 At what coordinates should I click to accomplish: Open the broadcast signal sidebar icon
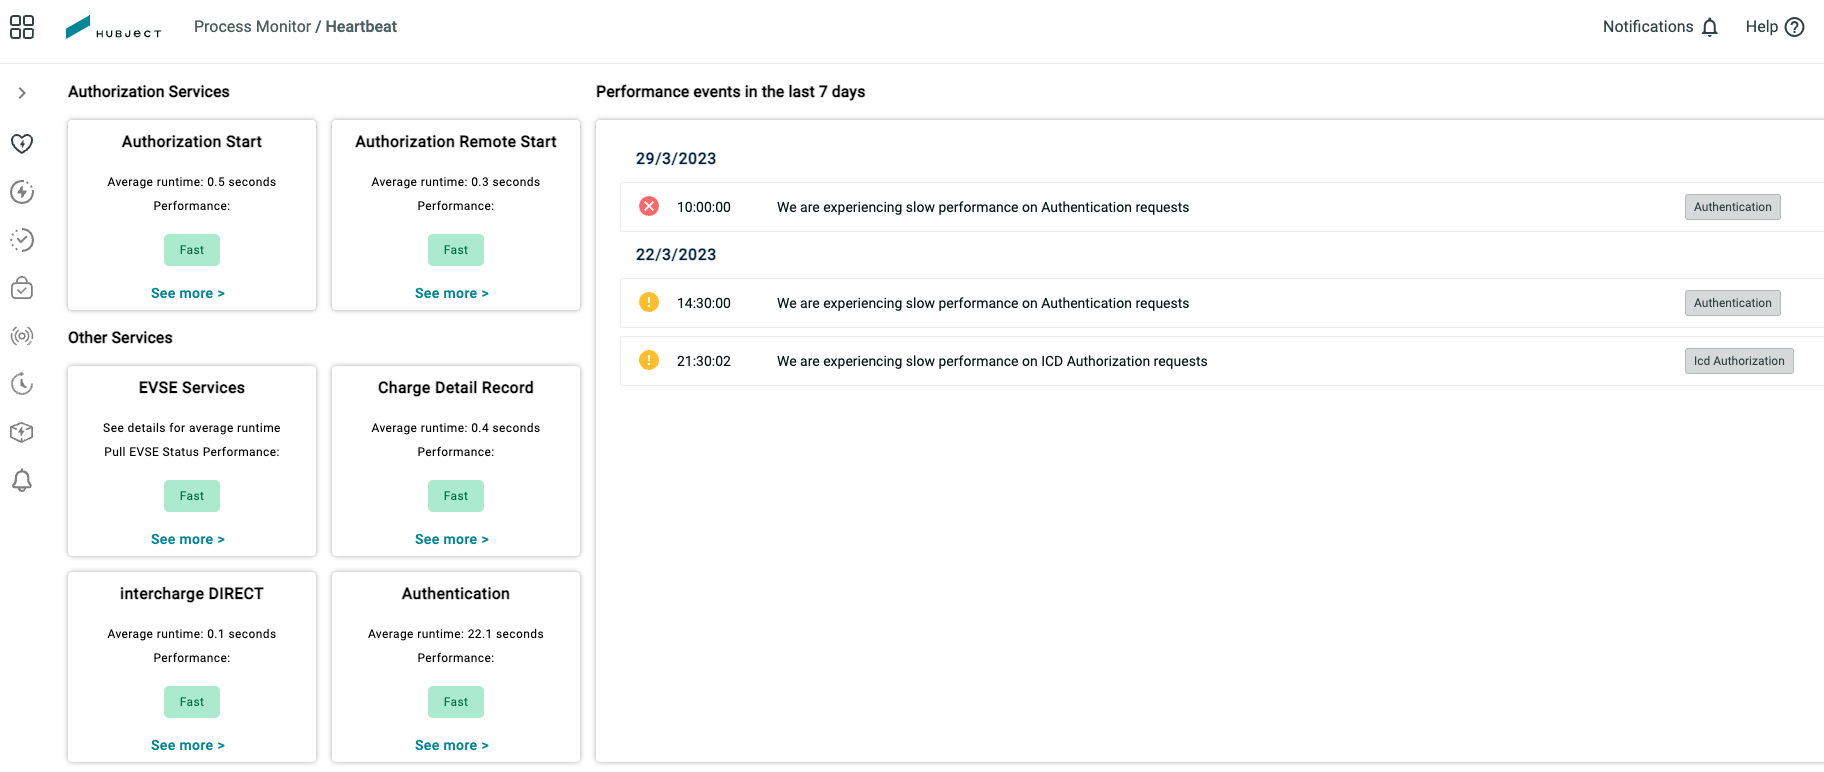point(22,336)
